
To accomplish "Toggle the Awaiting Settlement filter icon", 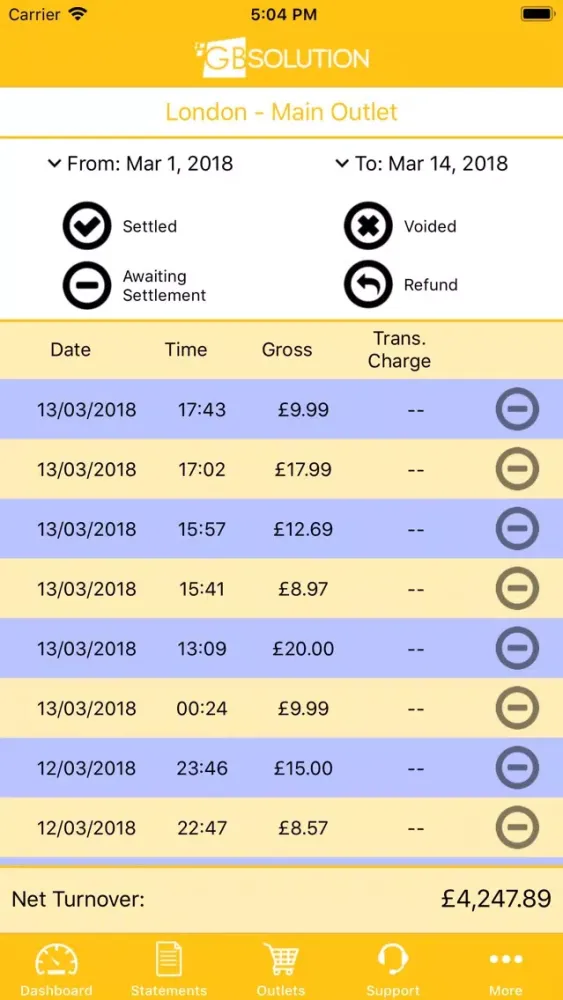I will [x=87, y=284].
